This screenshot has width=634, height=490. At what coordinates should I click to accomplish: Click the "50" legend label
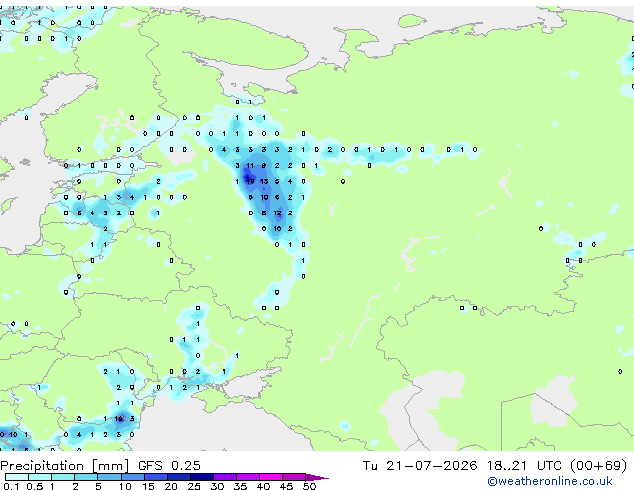[x=309, y=486]
